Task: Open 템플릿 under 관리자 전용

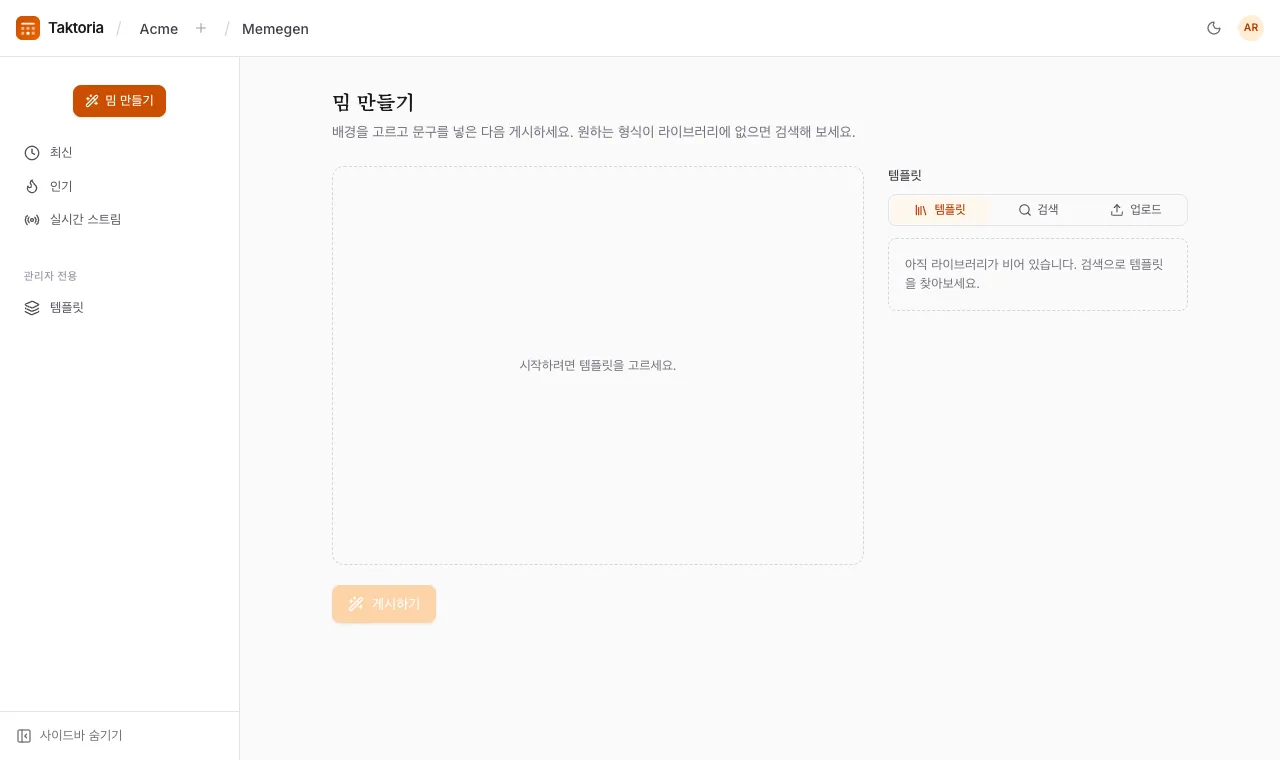Action: (120, 308)
